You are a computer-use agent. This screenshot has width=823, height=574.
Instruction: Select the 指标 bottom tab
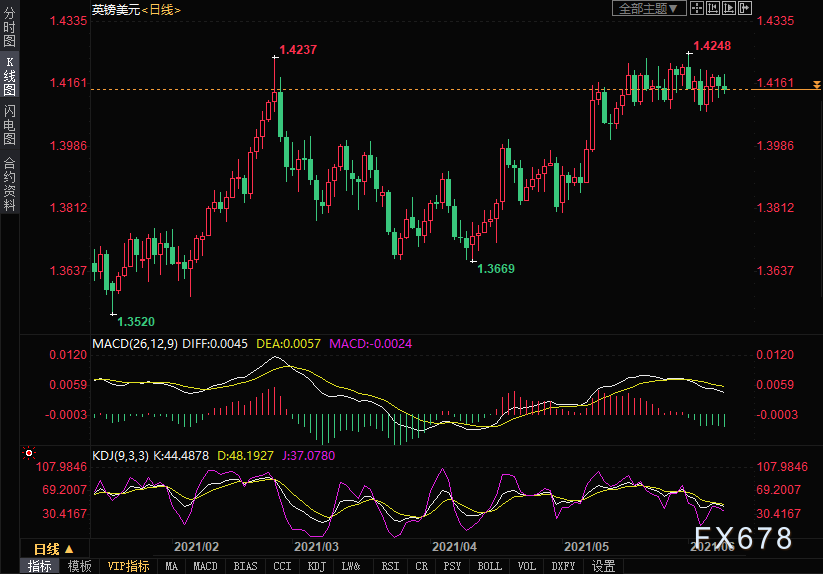click(39, 567)
